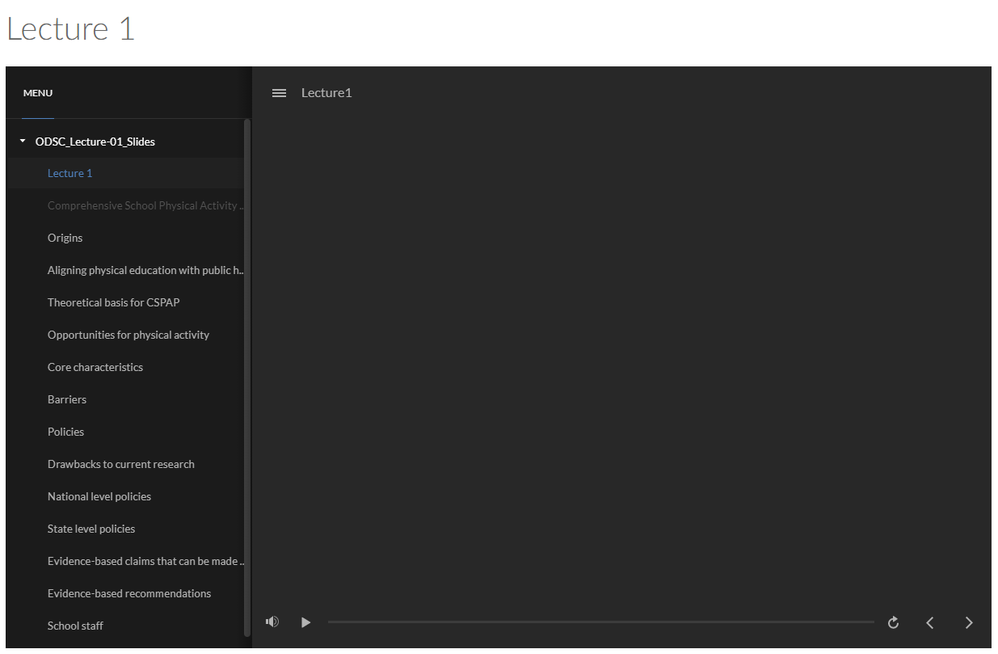Open the sidebar hamburger menu
The image size is (998, 654).
coord(278,92)
